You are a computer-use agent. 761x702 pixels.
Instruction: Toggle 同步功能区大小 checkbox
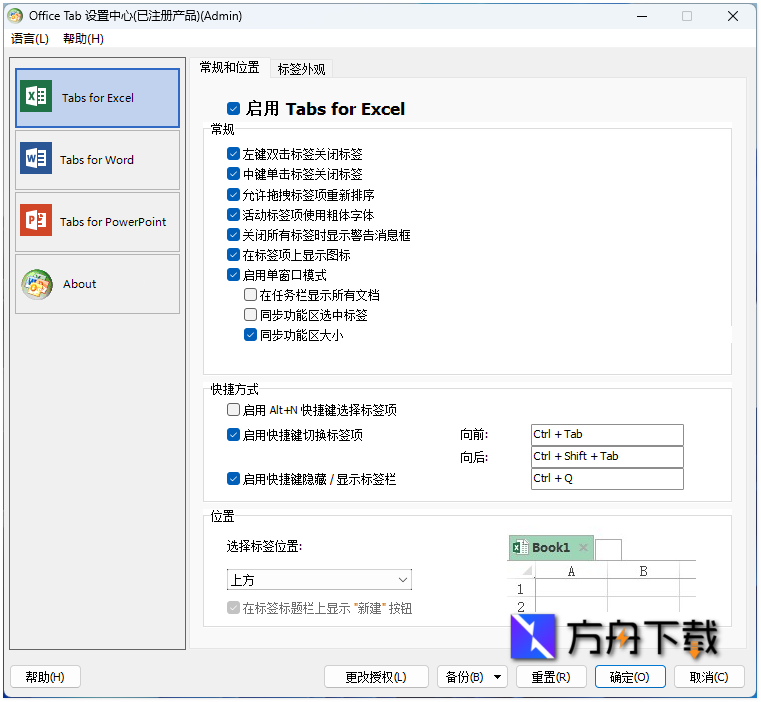pyautogui.click(x=250, y=335)
